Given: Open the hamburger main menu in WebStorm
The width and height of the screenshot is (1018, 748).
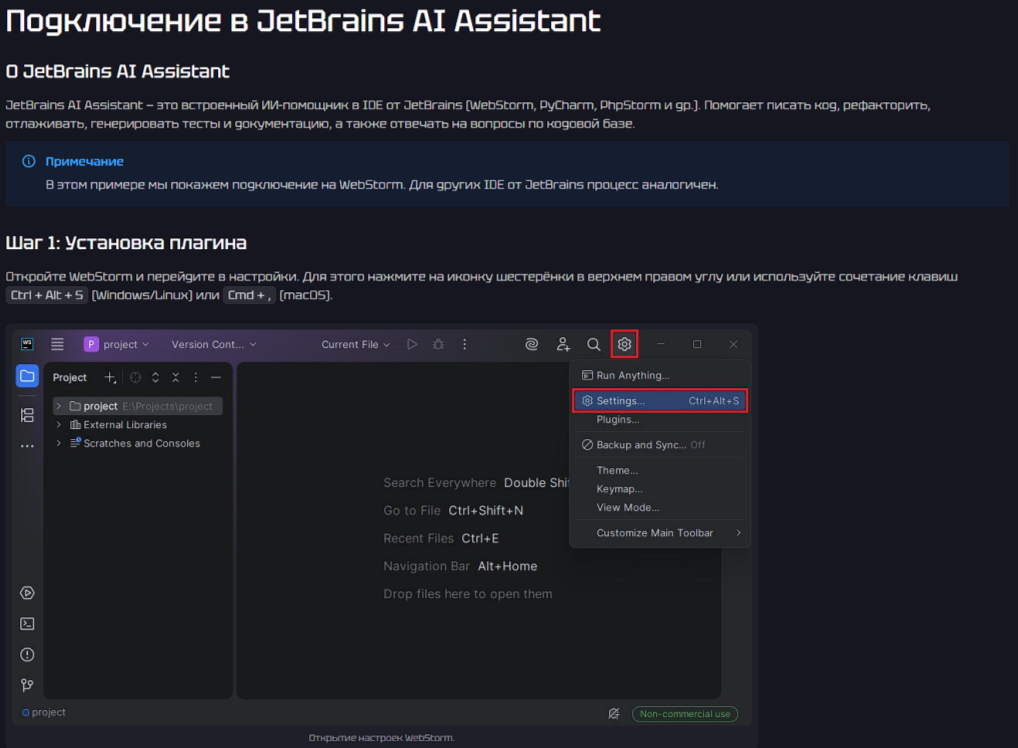Looking at the screenshot, I should pos(58,344).
